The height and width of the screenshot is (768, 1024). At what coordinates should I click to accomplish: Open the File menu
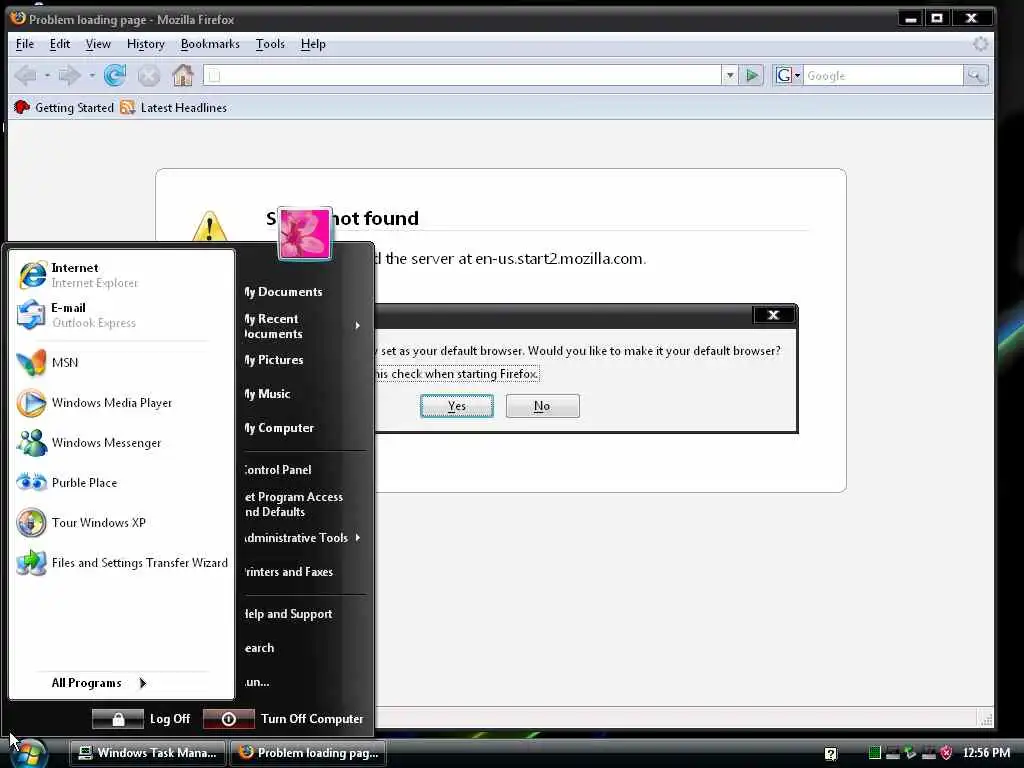[x=25, y=44]
